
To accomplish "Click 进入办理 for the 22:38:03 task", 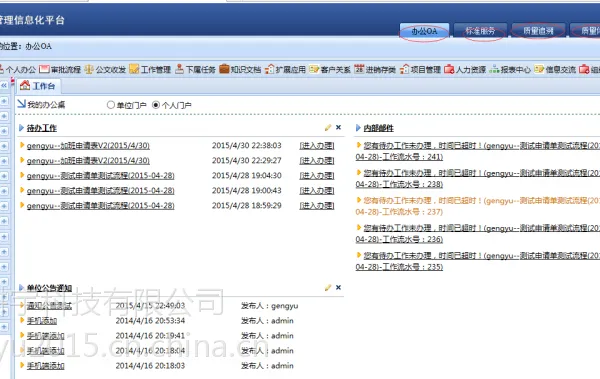I will [x=317, y=146].
